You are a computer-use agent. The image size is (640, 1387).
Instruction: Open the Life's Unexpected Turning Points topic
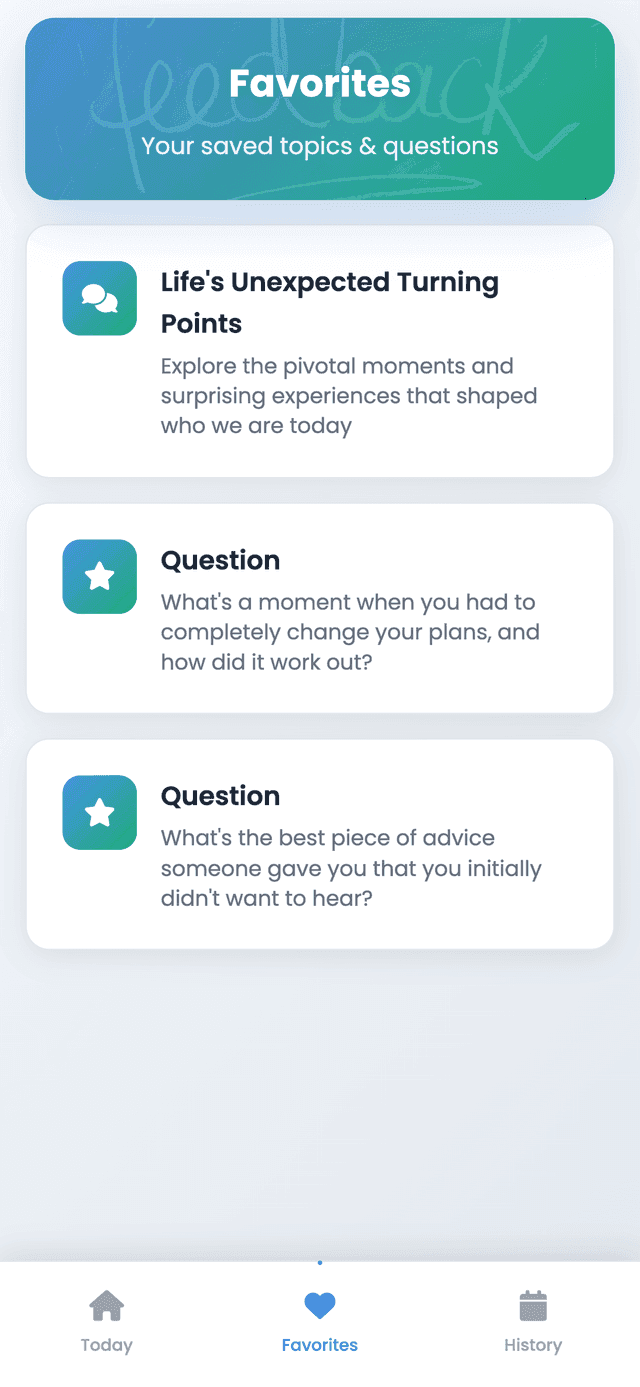click(x=320, y=350)
